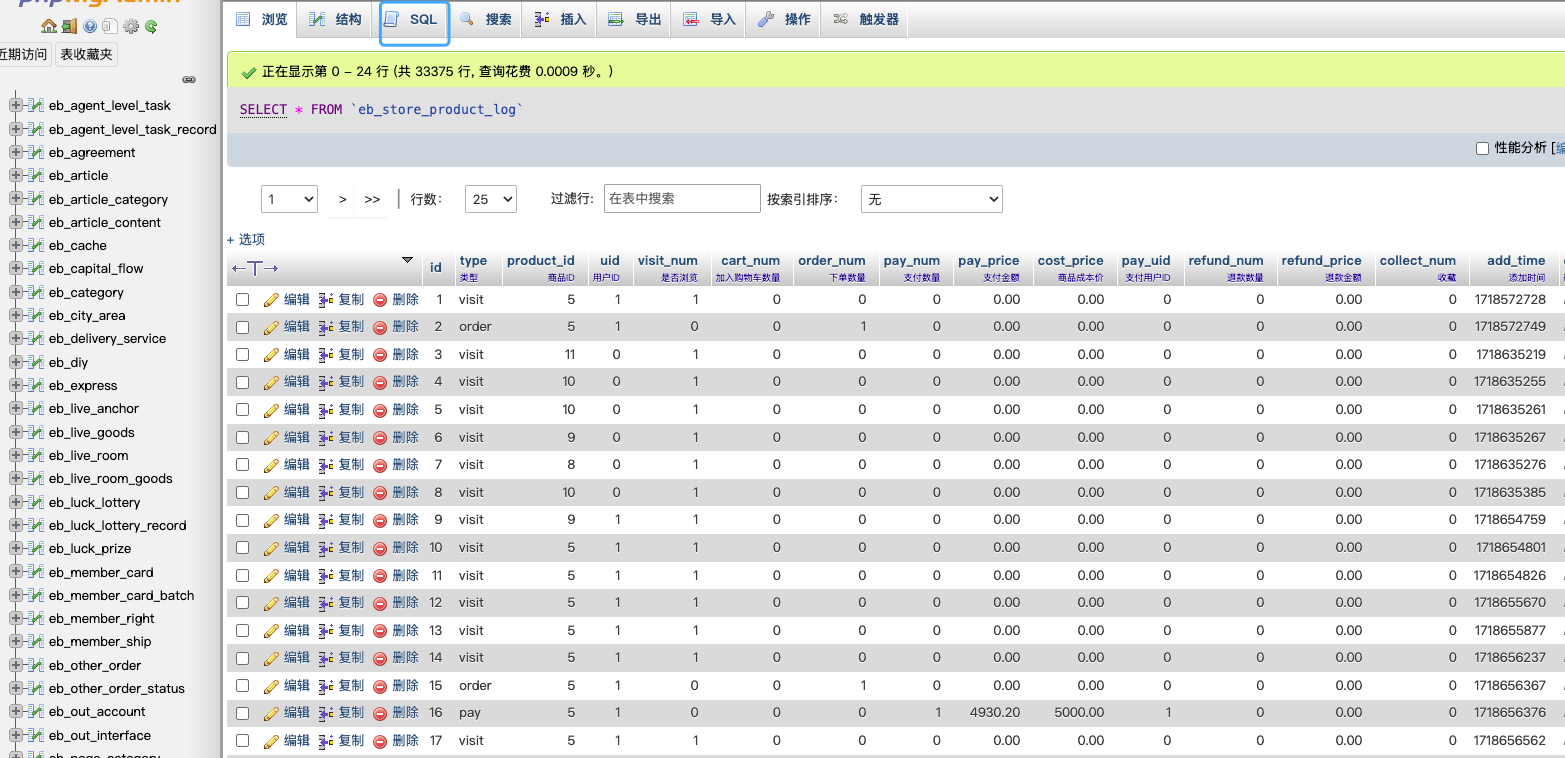1565x758 pixels.
Task: Select checkbox for row id 2
Action: click(x=242, y=327)
